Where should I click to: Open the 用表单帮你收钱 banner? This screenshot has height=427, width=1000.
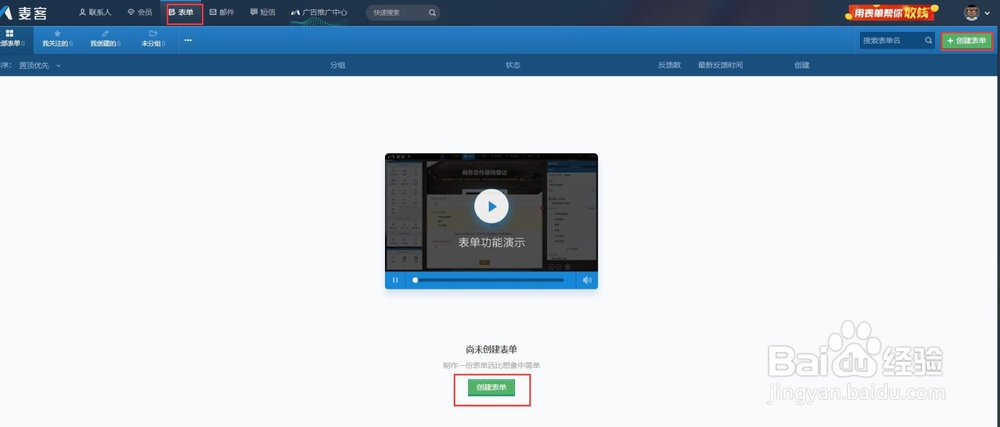[893, 12]
